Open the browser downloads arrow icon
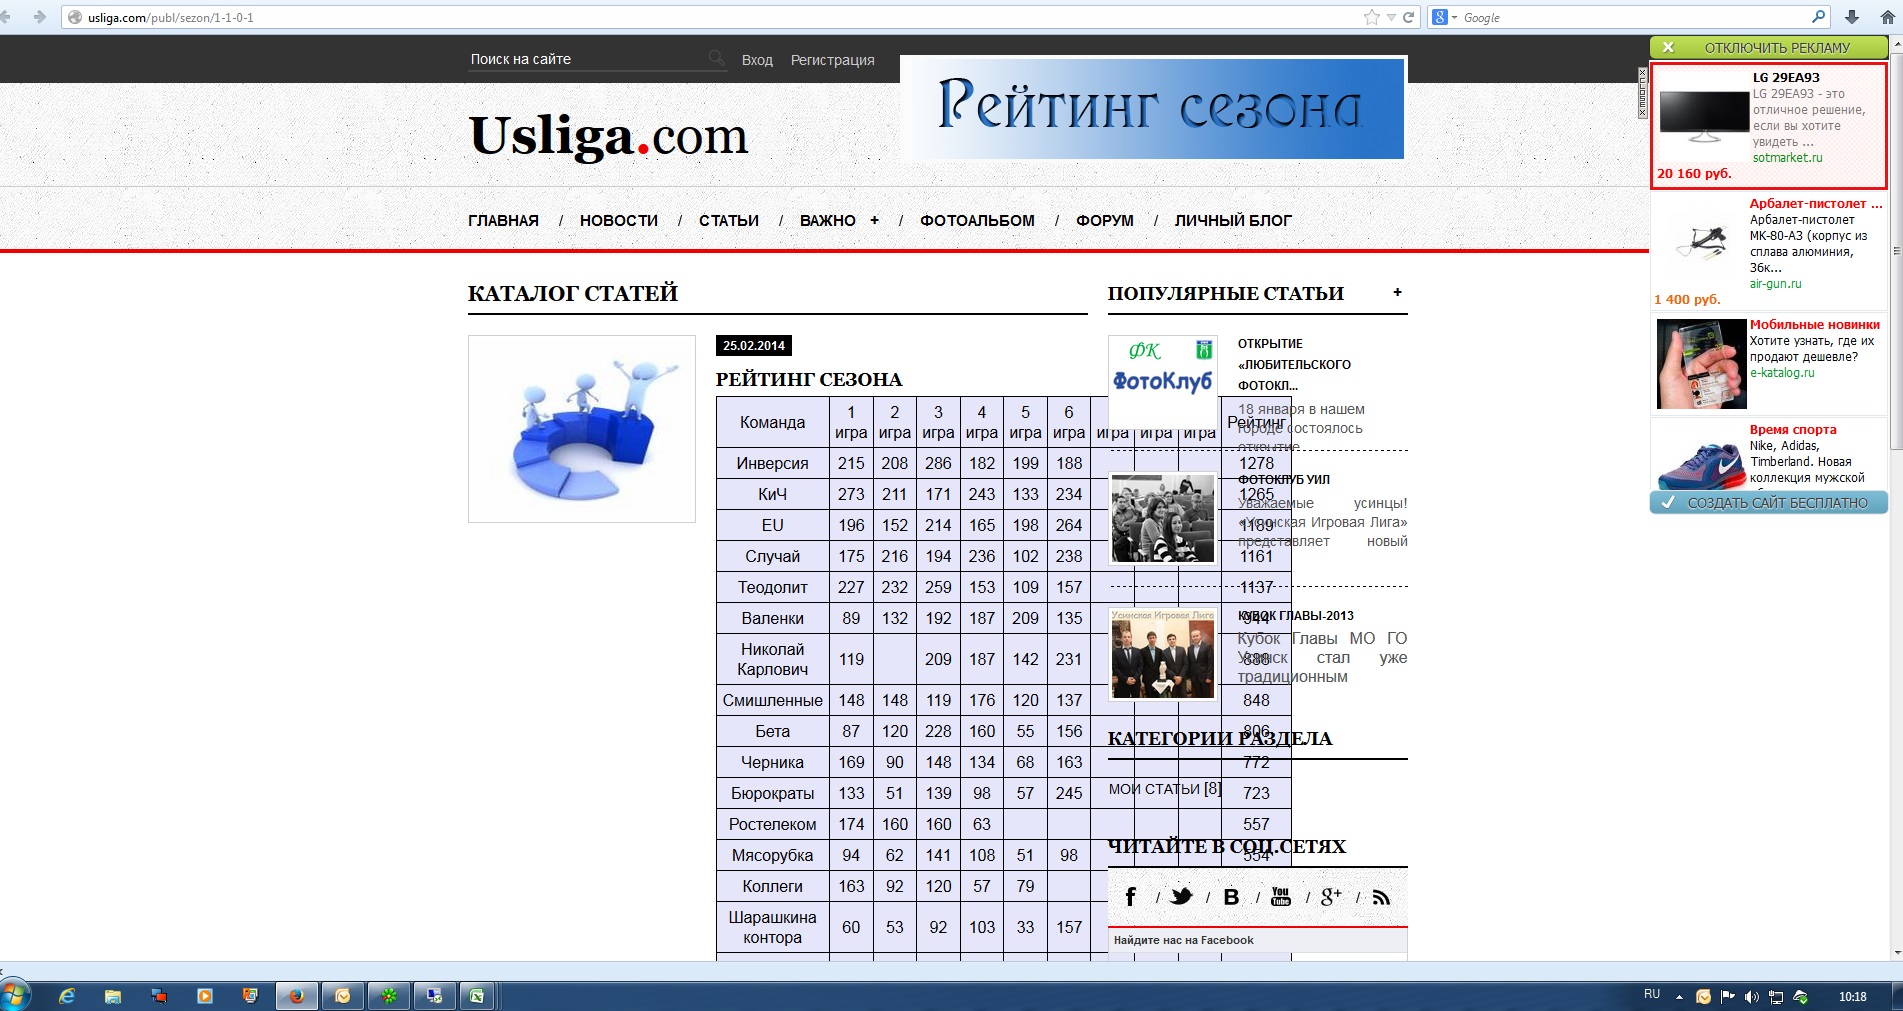The height and width of the screenshot is (1011, 1903). pos(1851,17)
